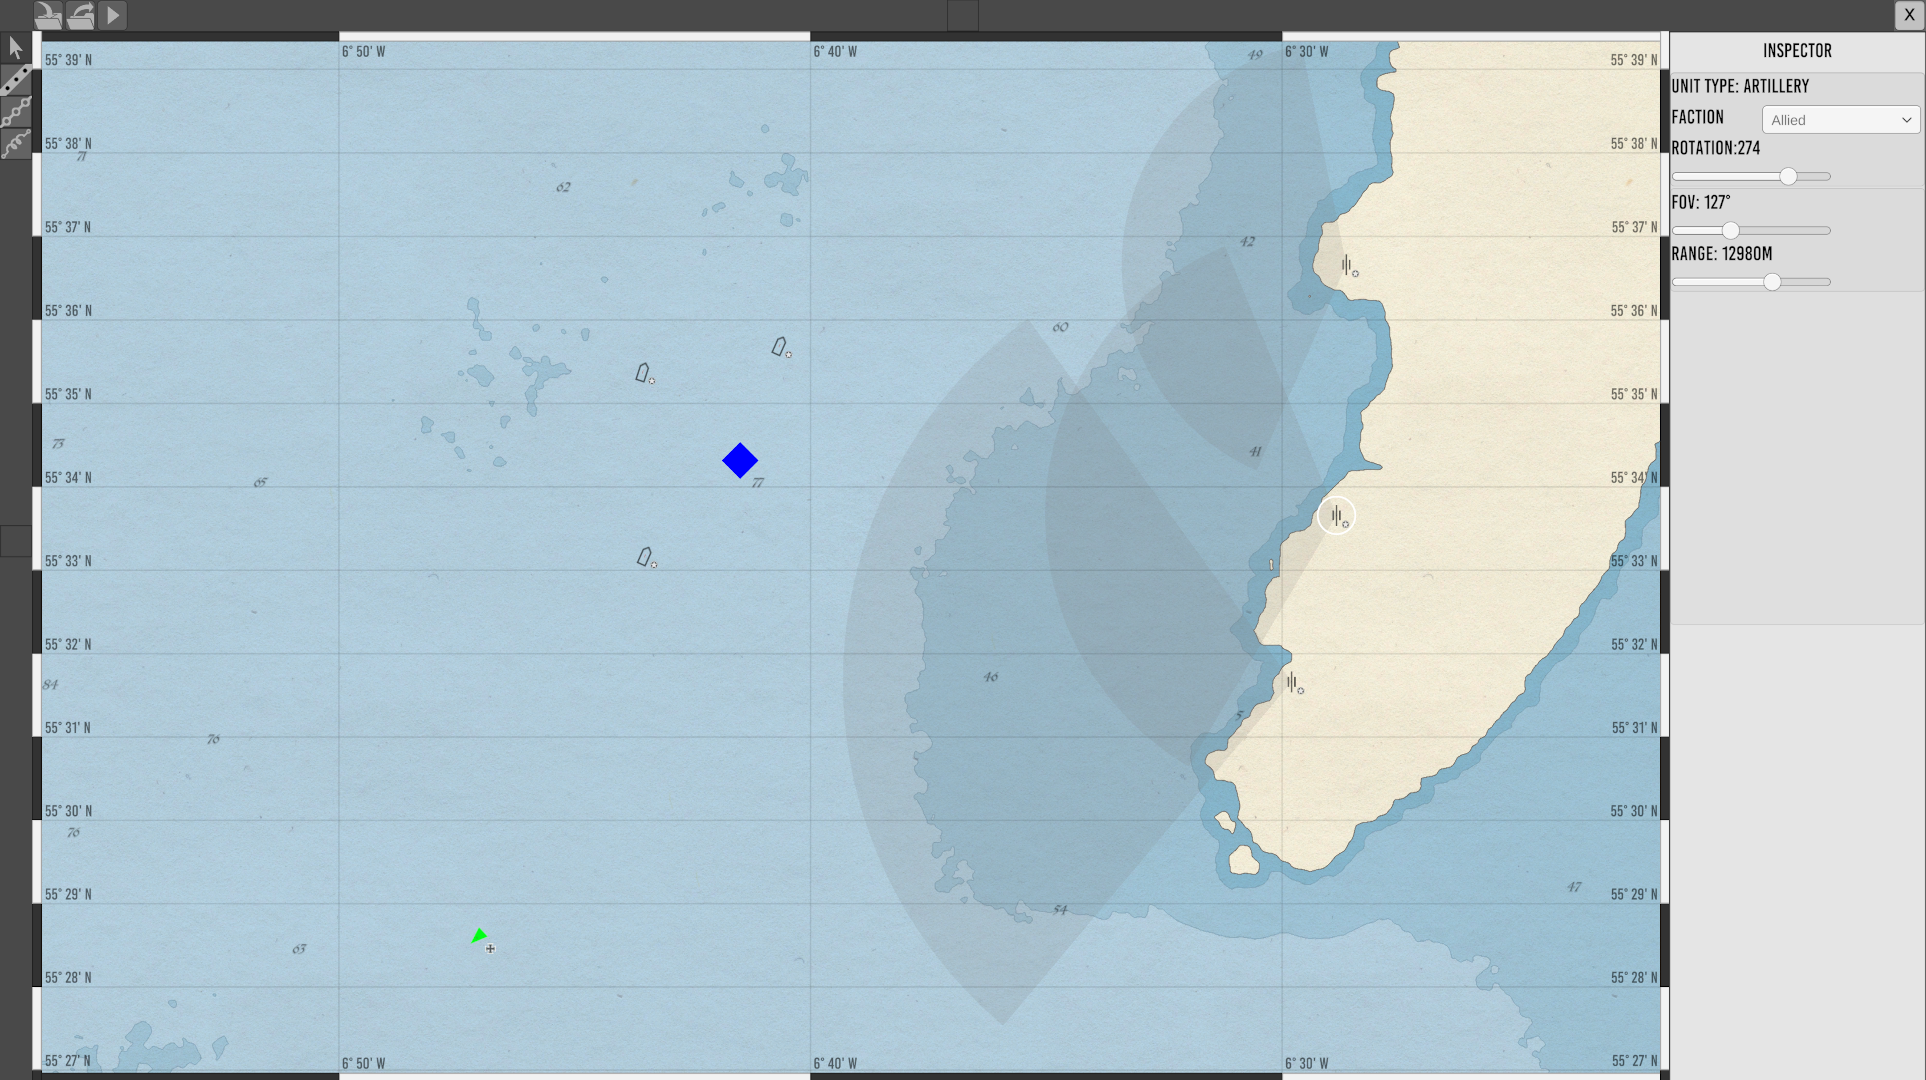Close the window with the X button
This screenshot has height=1080, width=1926.
[x=1908, y=15]
